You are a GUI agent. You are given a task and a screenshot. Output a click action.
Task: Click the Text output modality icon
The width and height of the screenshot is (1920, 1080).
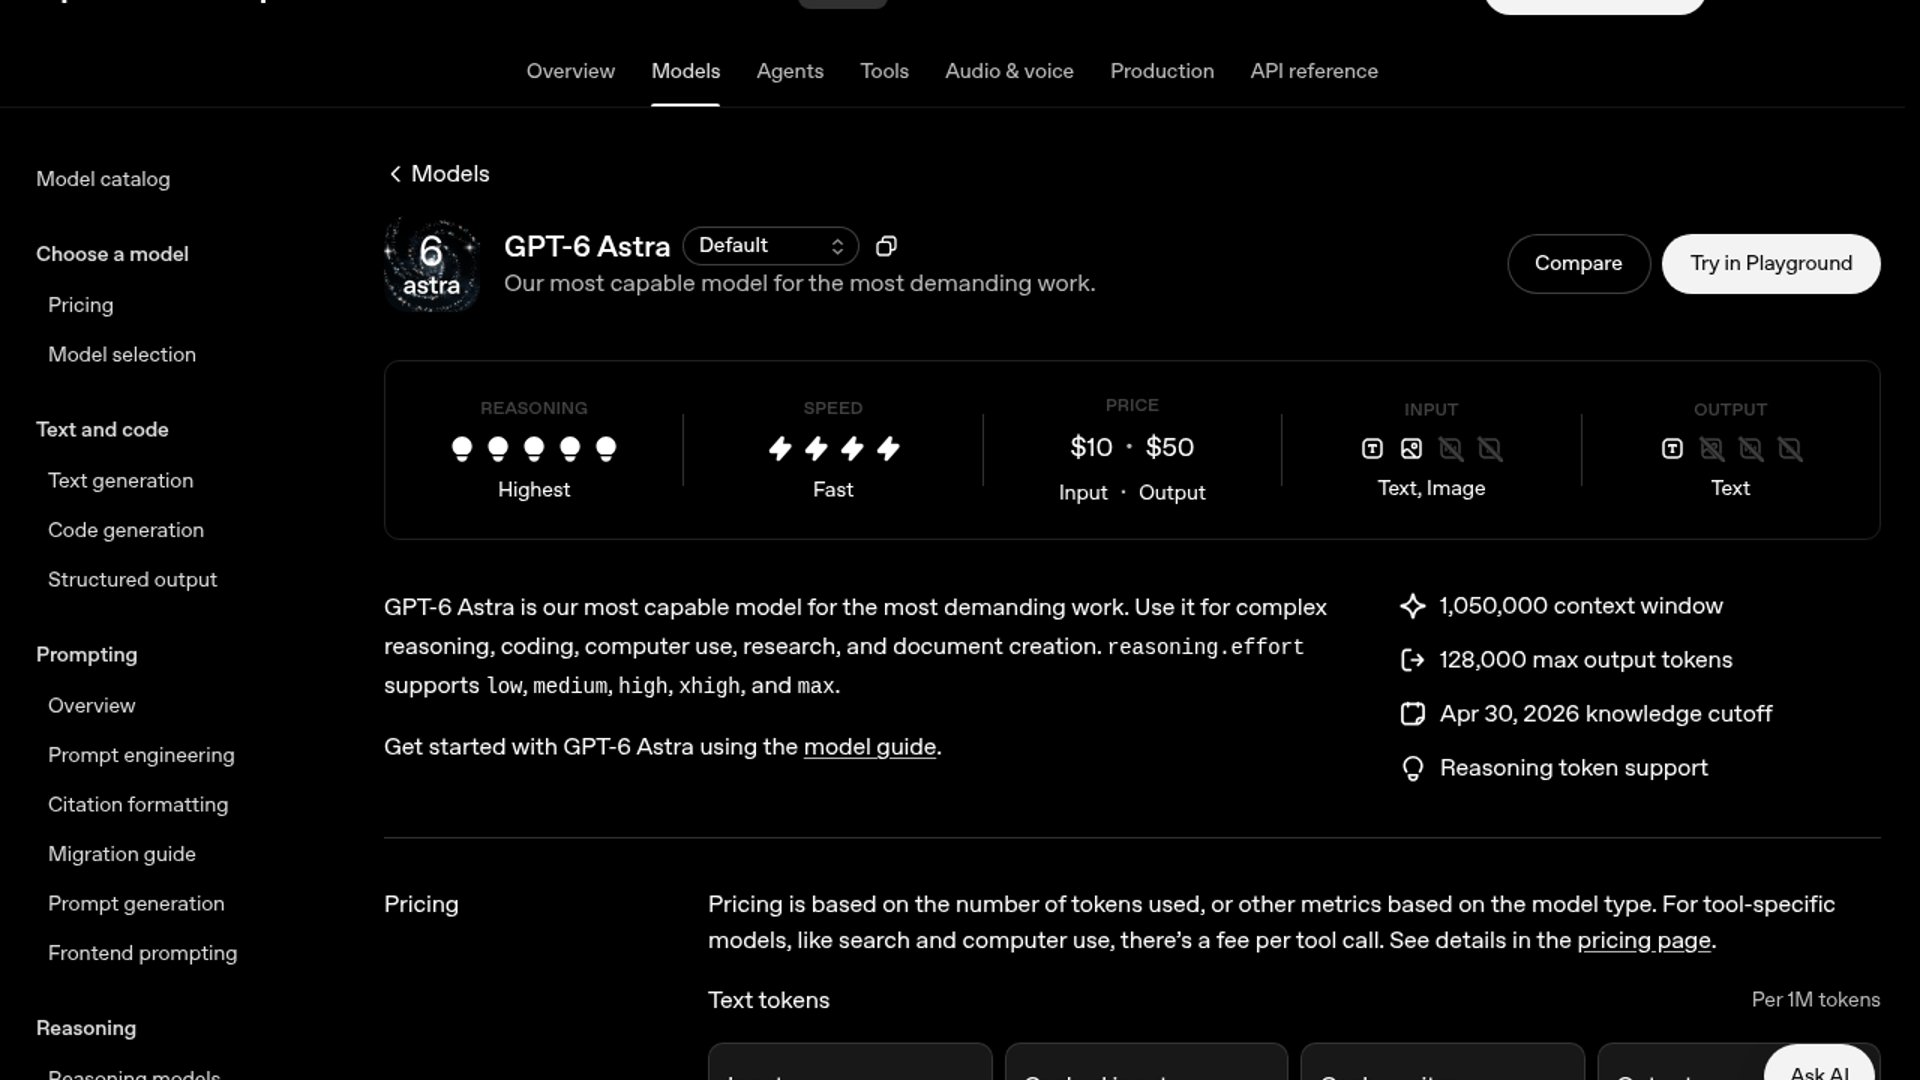1672,449
